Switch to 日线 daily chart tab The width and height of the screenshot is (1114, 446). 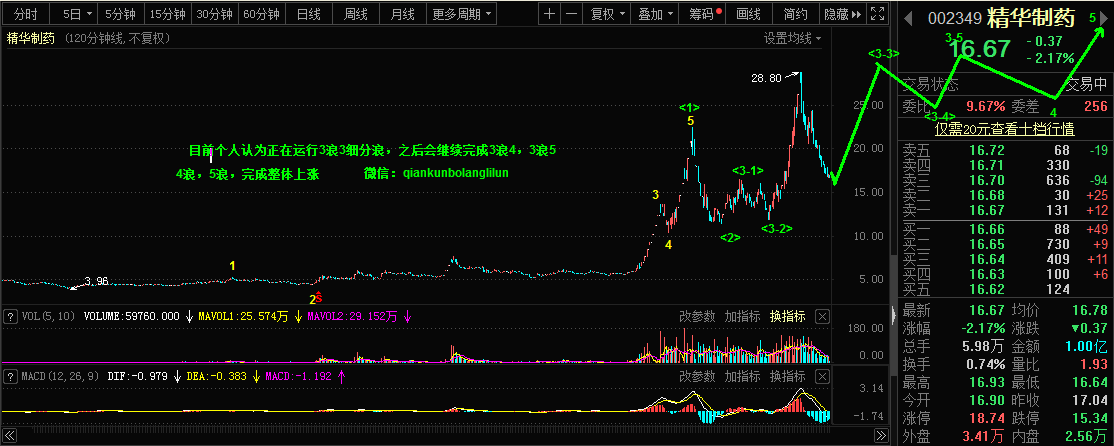(x=310, y=15)
